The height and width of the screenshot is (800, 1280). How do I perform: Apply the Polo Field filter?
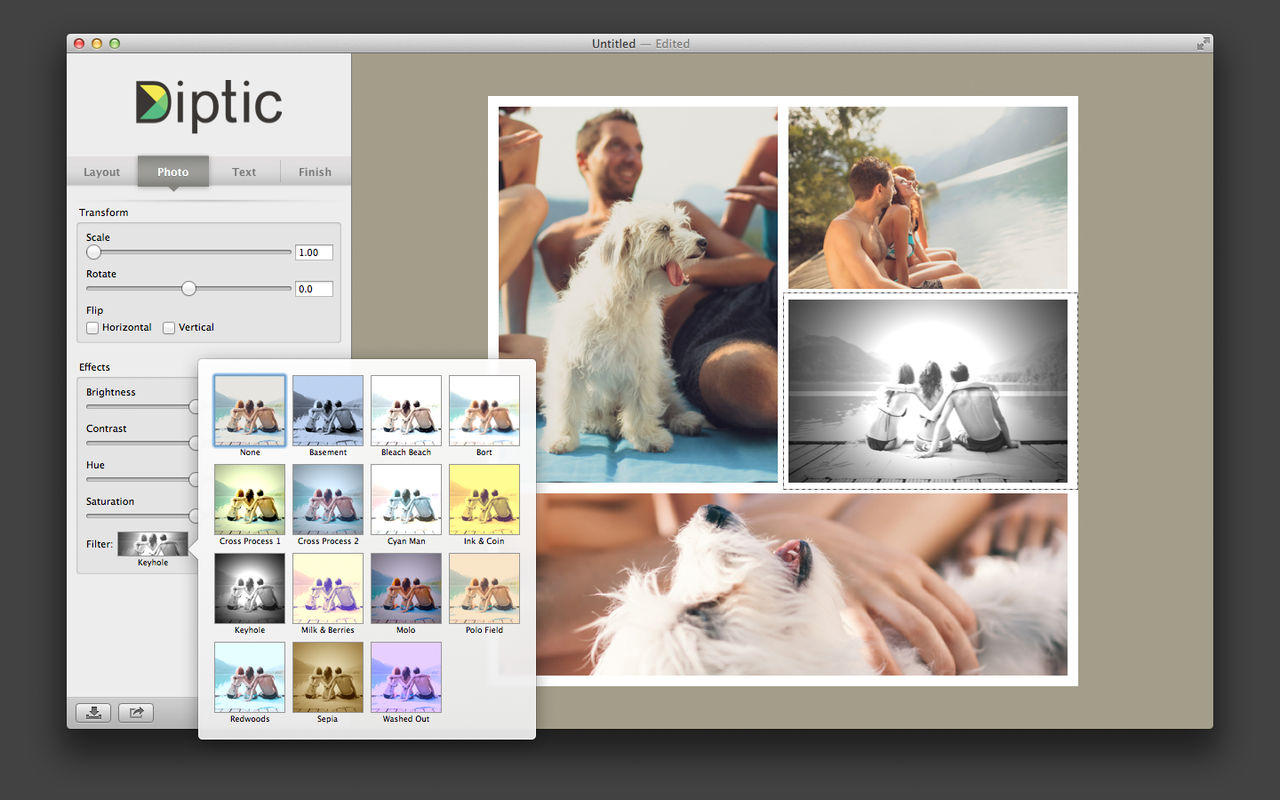pos(484,588)
